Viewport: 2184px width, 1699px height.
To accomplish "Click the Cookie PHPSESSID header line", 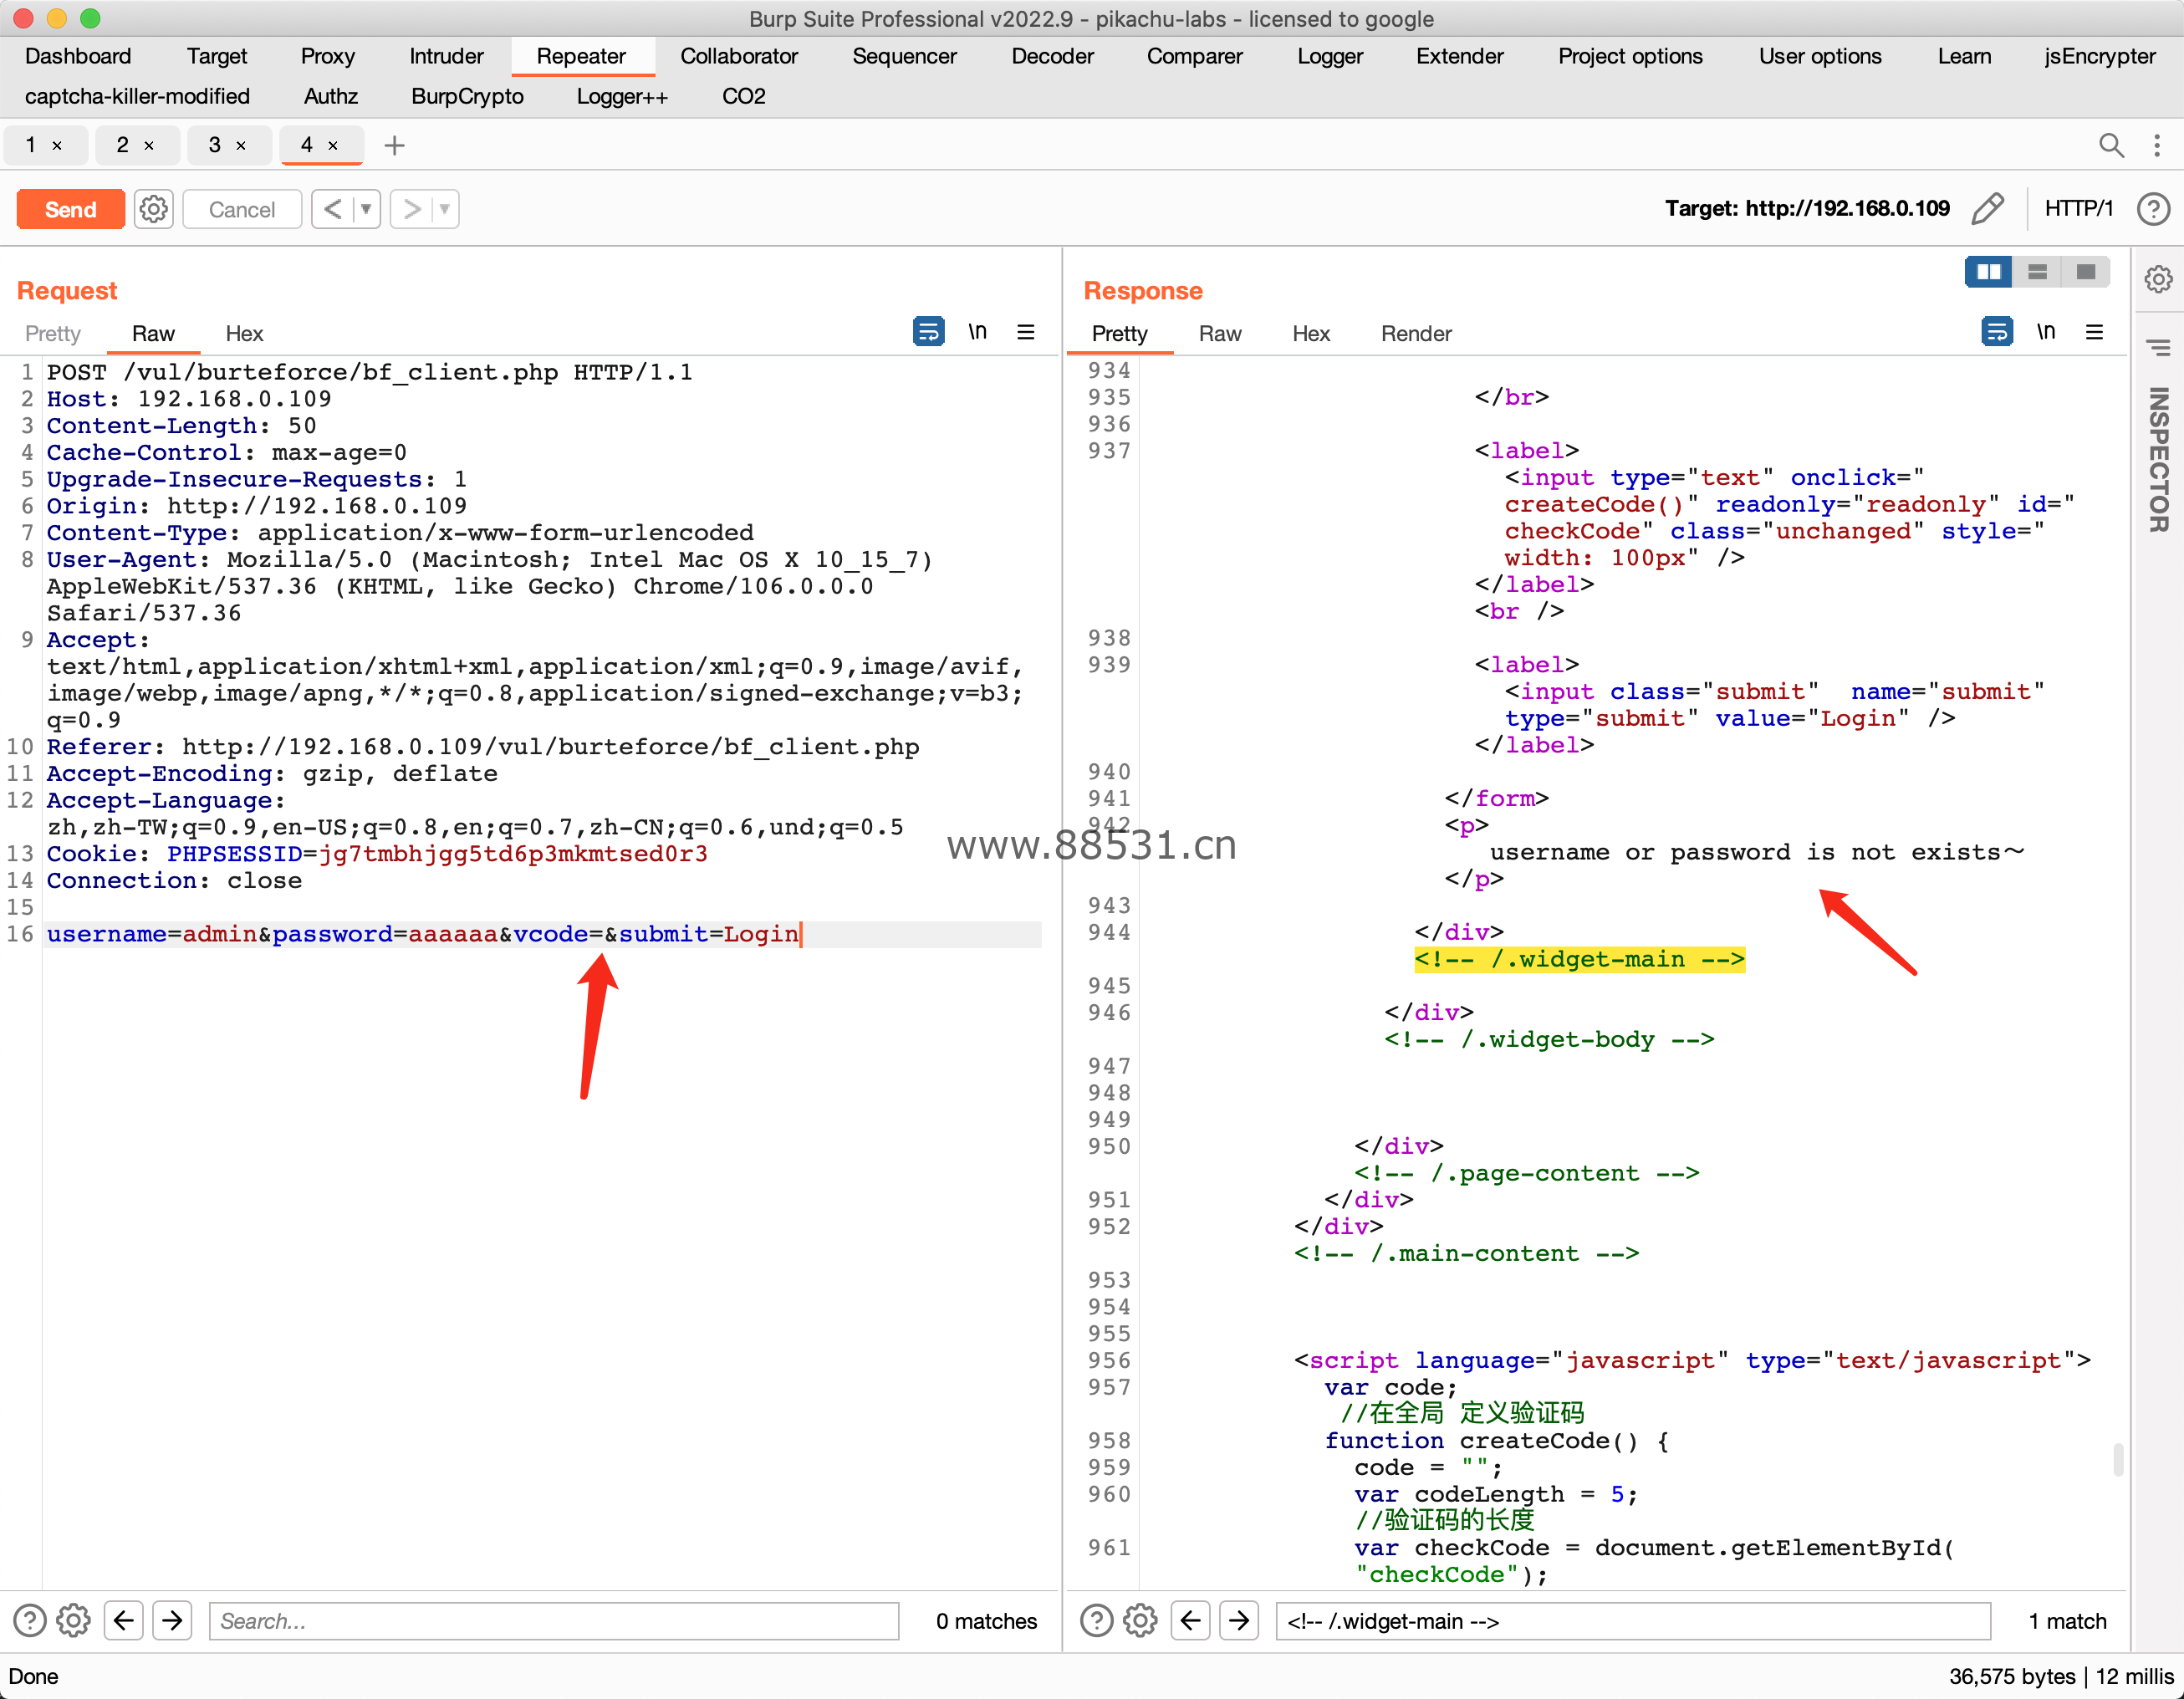I will coord(378,854).
